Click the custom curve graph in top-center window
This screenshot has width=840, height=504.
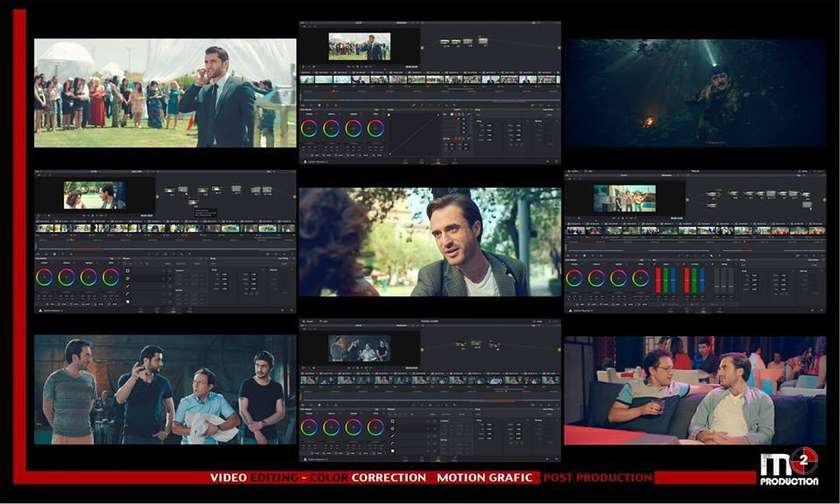413,131
